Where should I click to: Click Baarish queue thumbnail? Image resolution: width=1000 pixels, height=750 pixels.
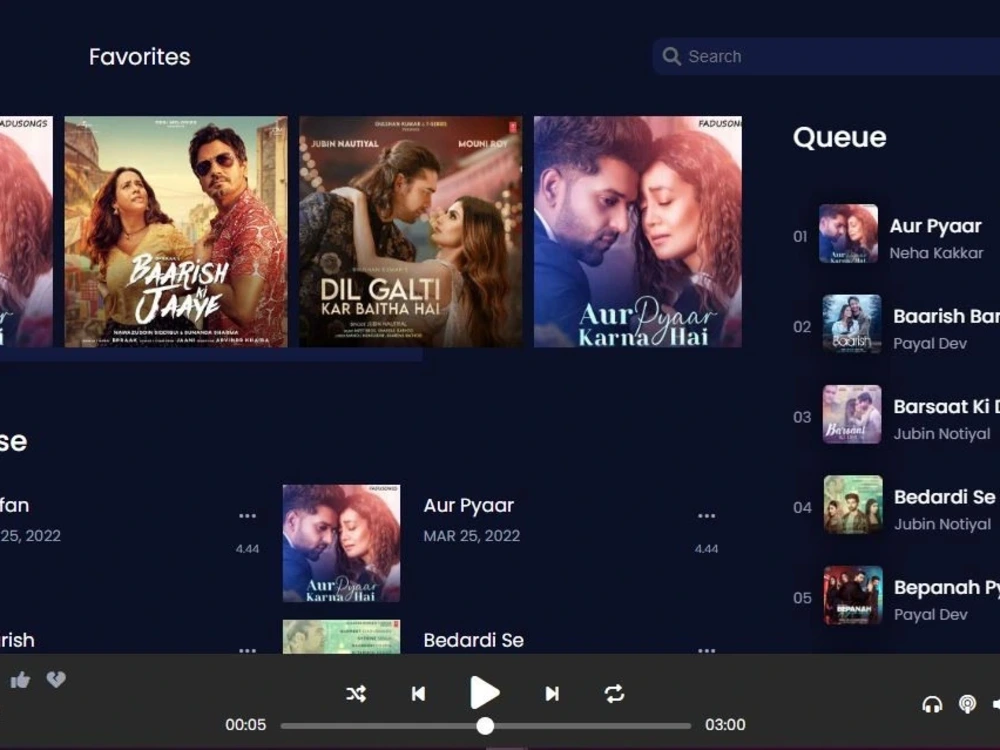[x=852, y=324]
